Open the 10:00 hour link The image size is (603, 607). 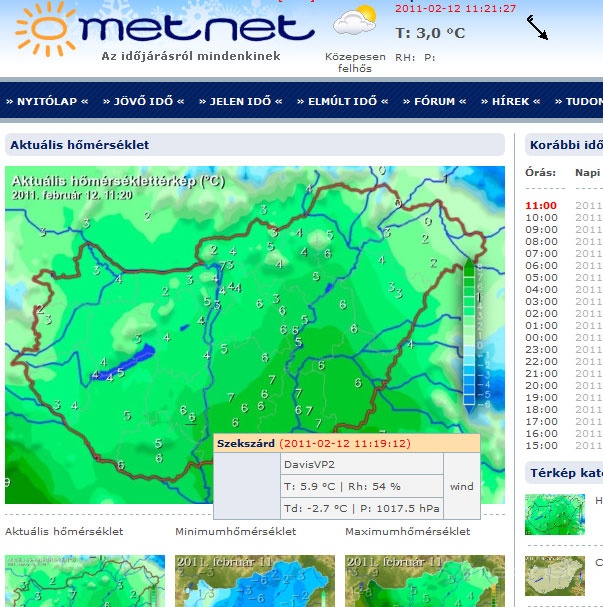[541, 217]
